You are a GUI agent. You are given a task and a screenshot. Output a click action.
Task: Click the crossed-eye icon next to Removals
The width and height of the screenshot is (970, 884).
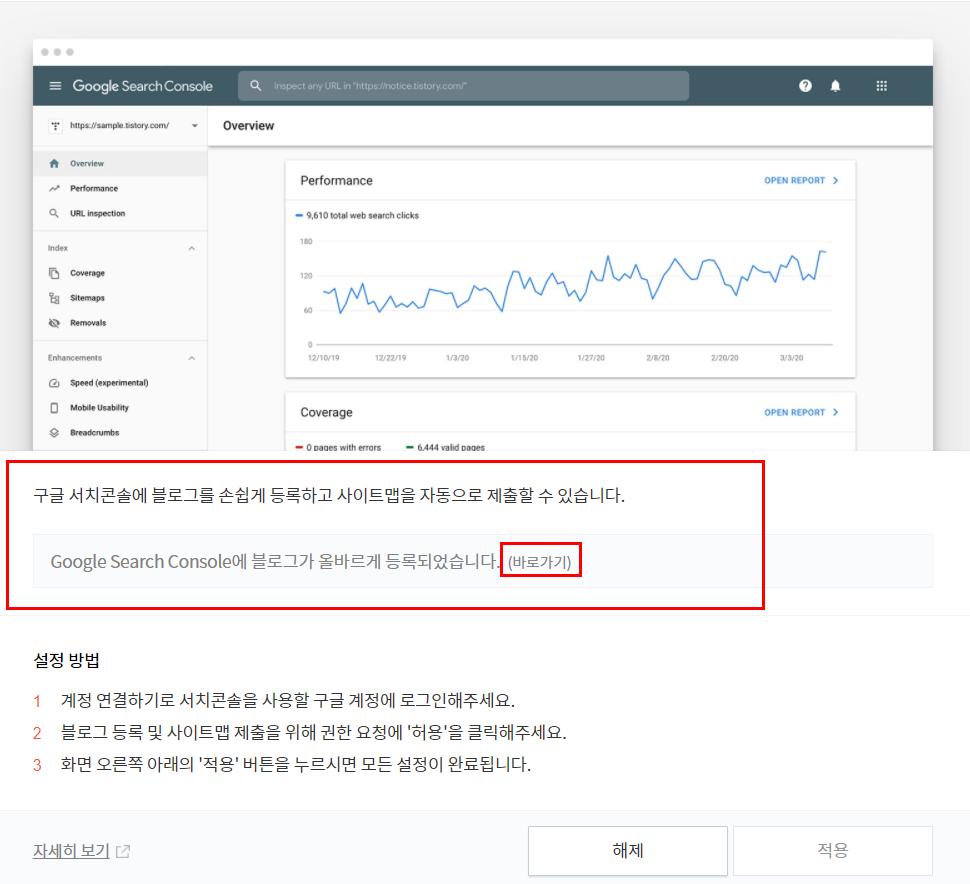(54, 323)
